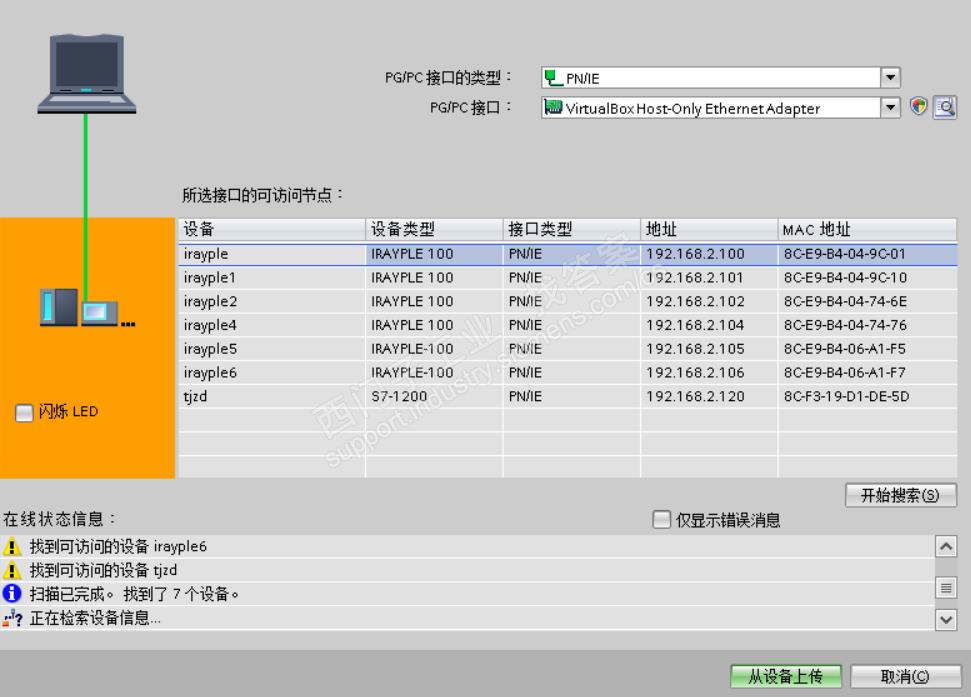Click the 从设备上传 button
This screenshot has height=697, width=971.
click(785, 677)
